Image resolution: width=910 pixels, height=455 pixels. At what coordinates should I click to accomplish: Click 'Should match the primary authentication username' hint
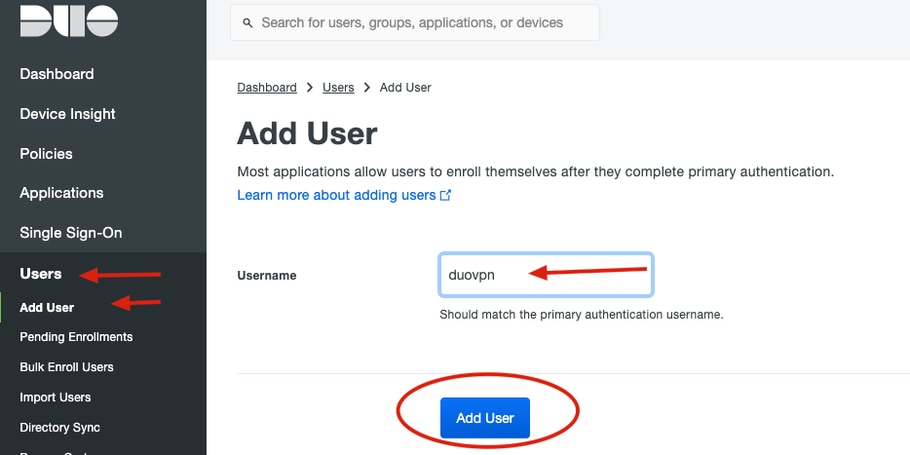click(x=582, y=315)
